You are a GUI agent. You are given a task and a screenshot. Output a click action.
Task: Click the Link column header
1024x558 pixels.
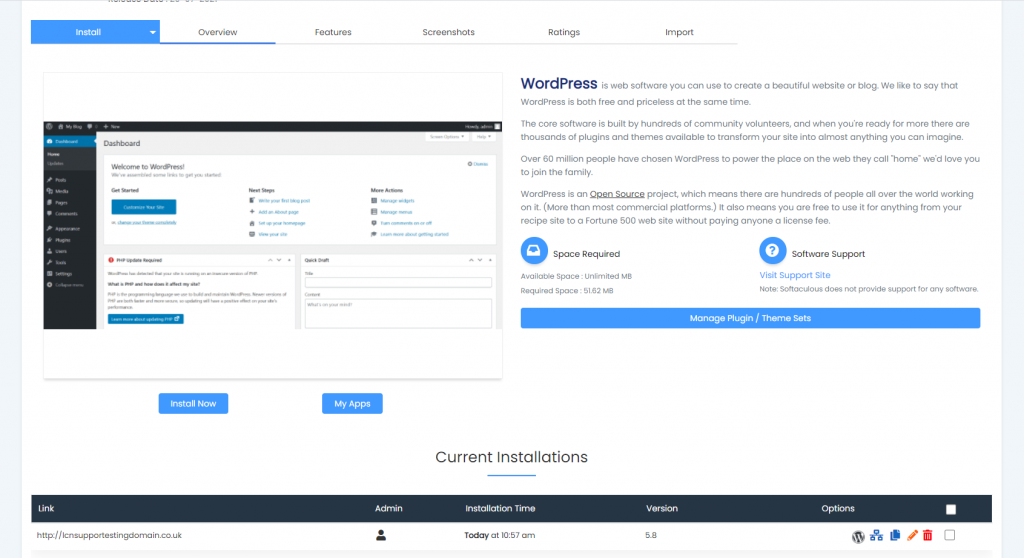(46, 508)
